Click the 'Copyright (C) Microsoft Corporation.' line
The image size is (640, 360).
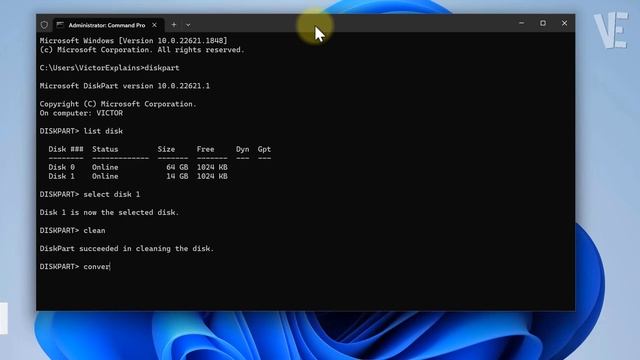118,104
